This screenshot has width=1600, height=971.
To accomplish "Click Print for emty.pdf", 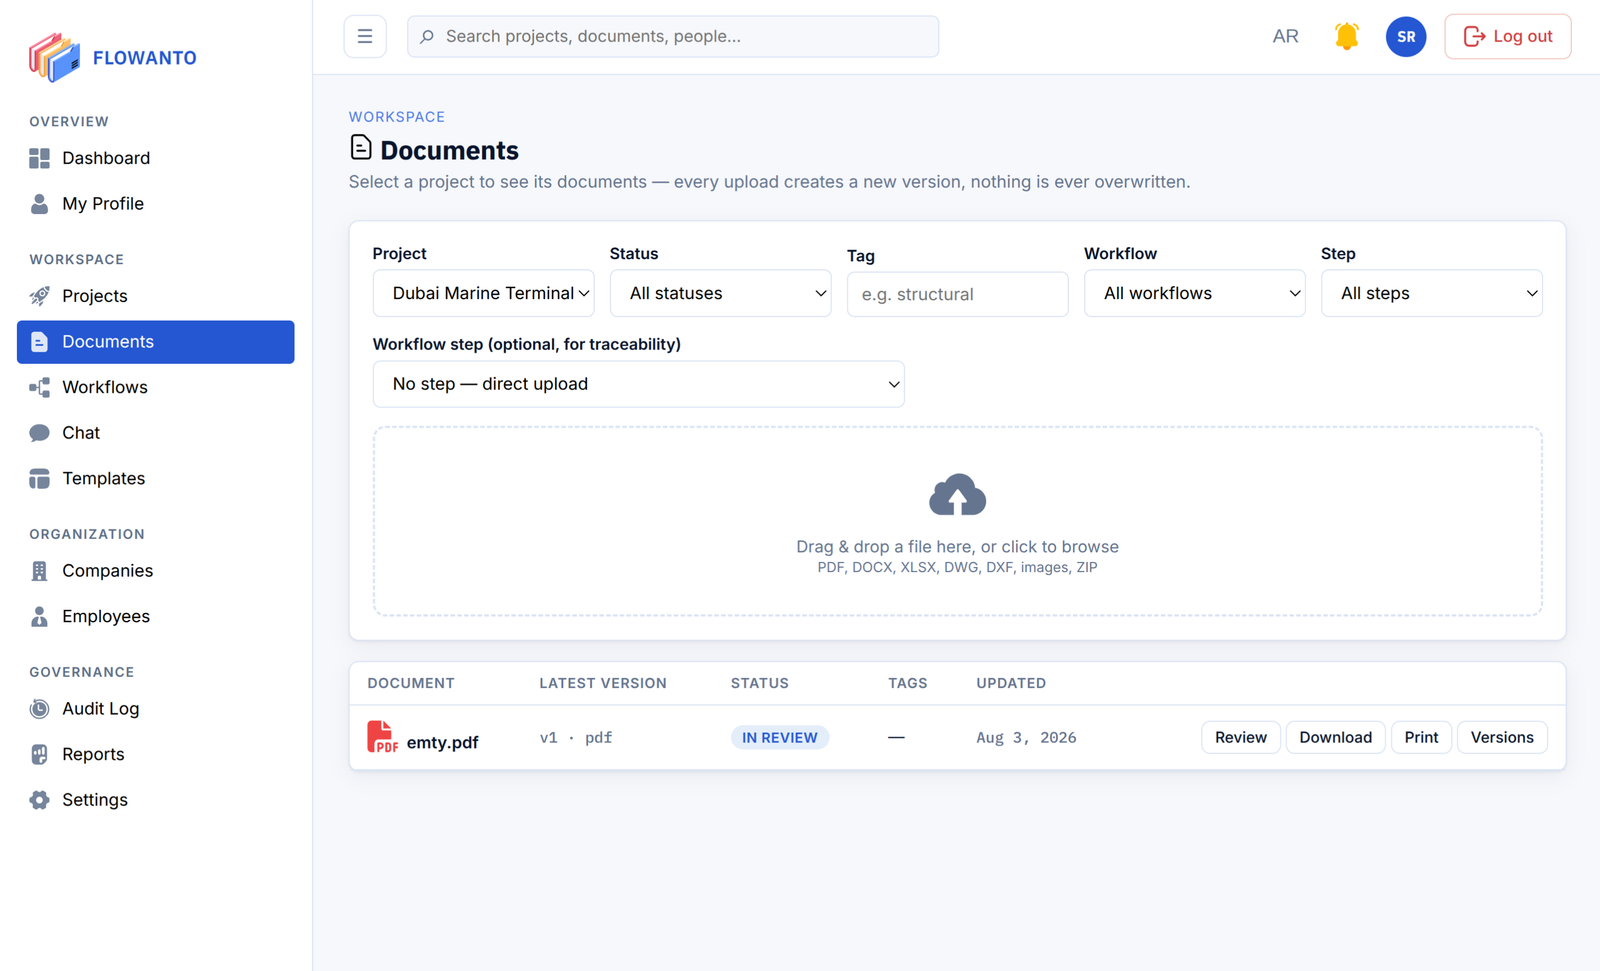I will [x=1421, y=738].
